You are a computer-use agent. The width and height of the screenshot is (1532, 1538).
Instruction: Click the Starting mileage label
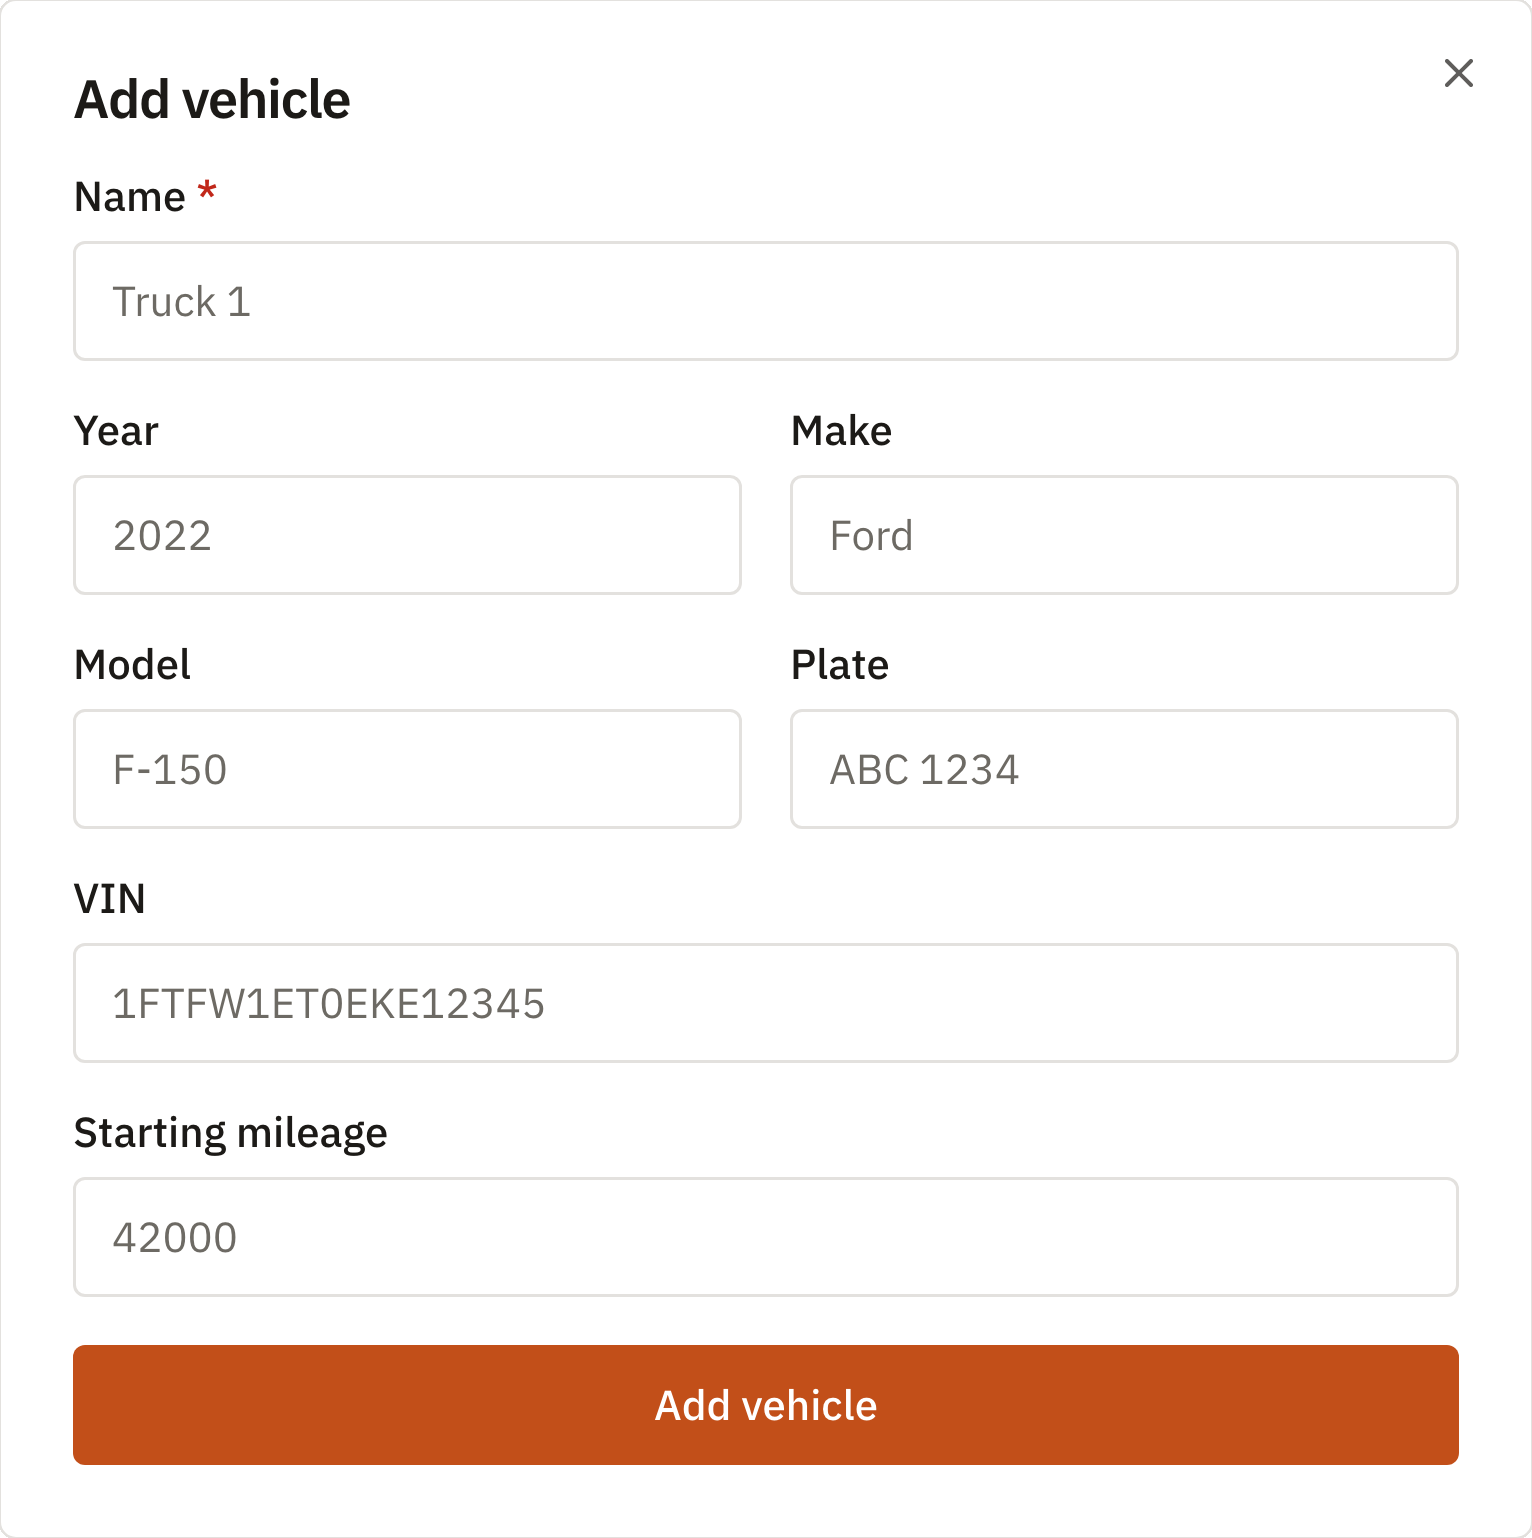tap(231, 1134)
